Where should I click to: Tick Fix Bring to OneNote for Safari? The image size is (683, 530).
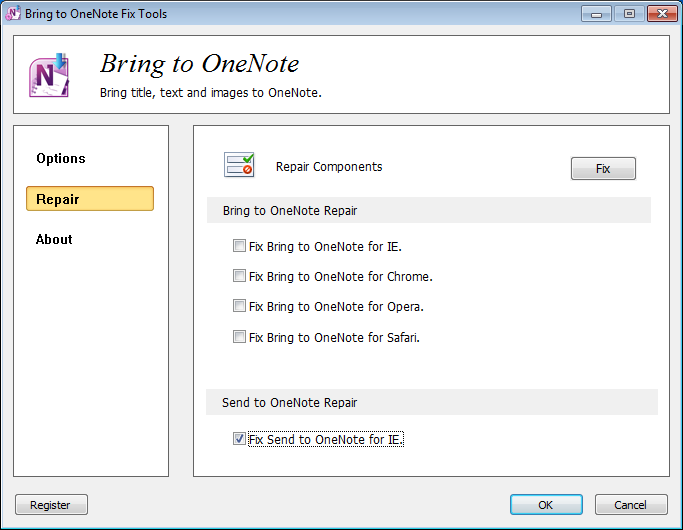tap(239, 337)
